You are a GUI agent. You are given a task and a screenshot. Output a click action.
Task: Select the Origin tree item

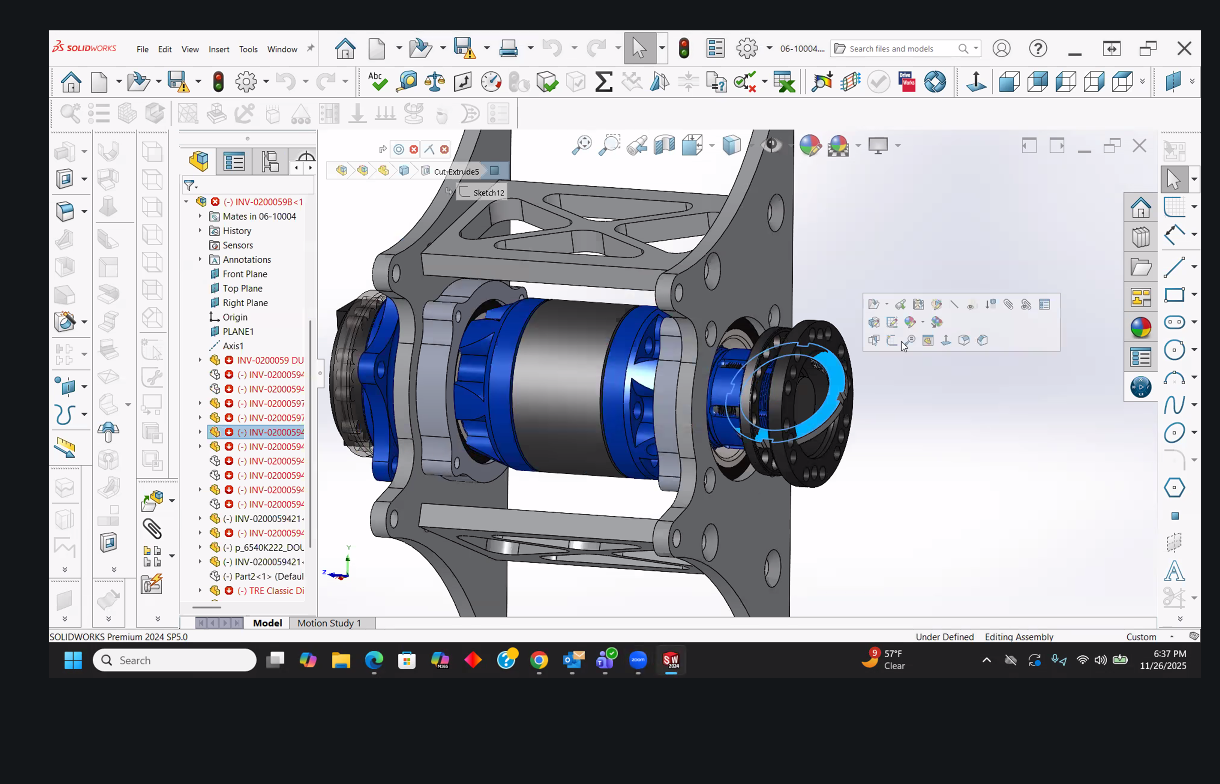coord(235,318)
